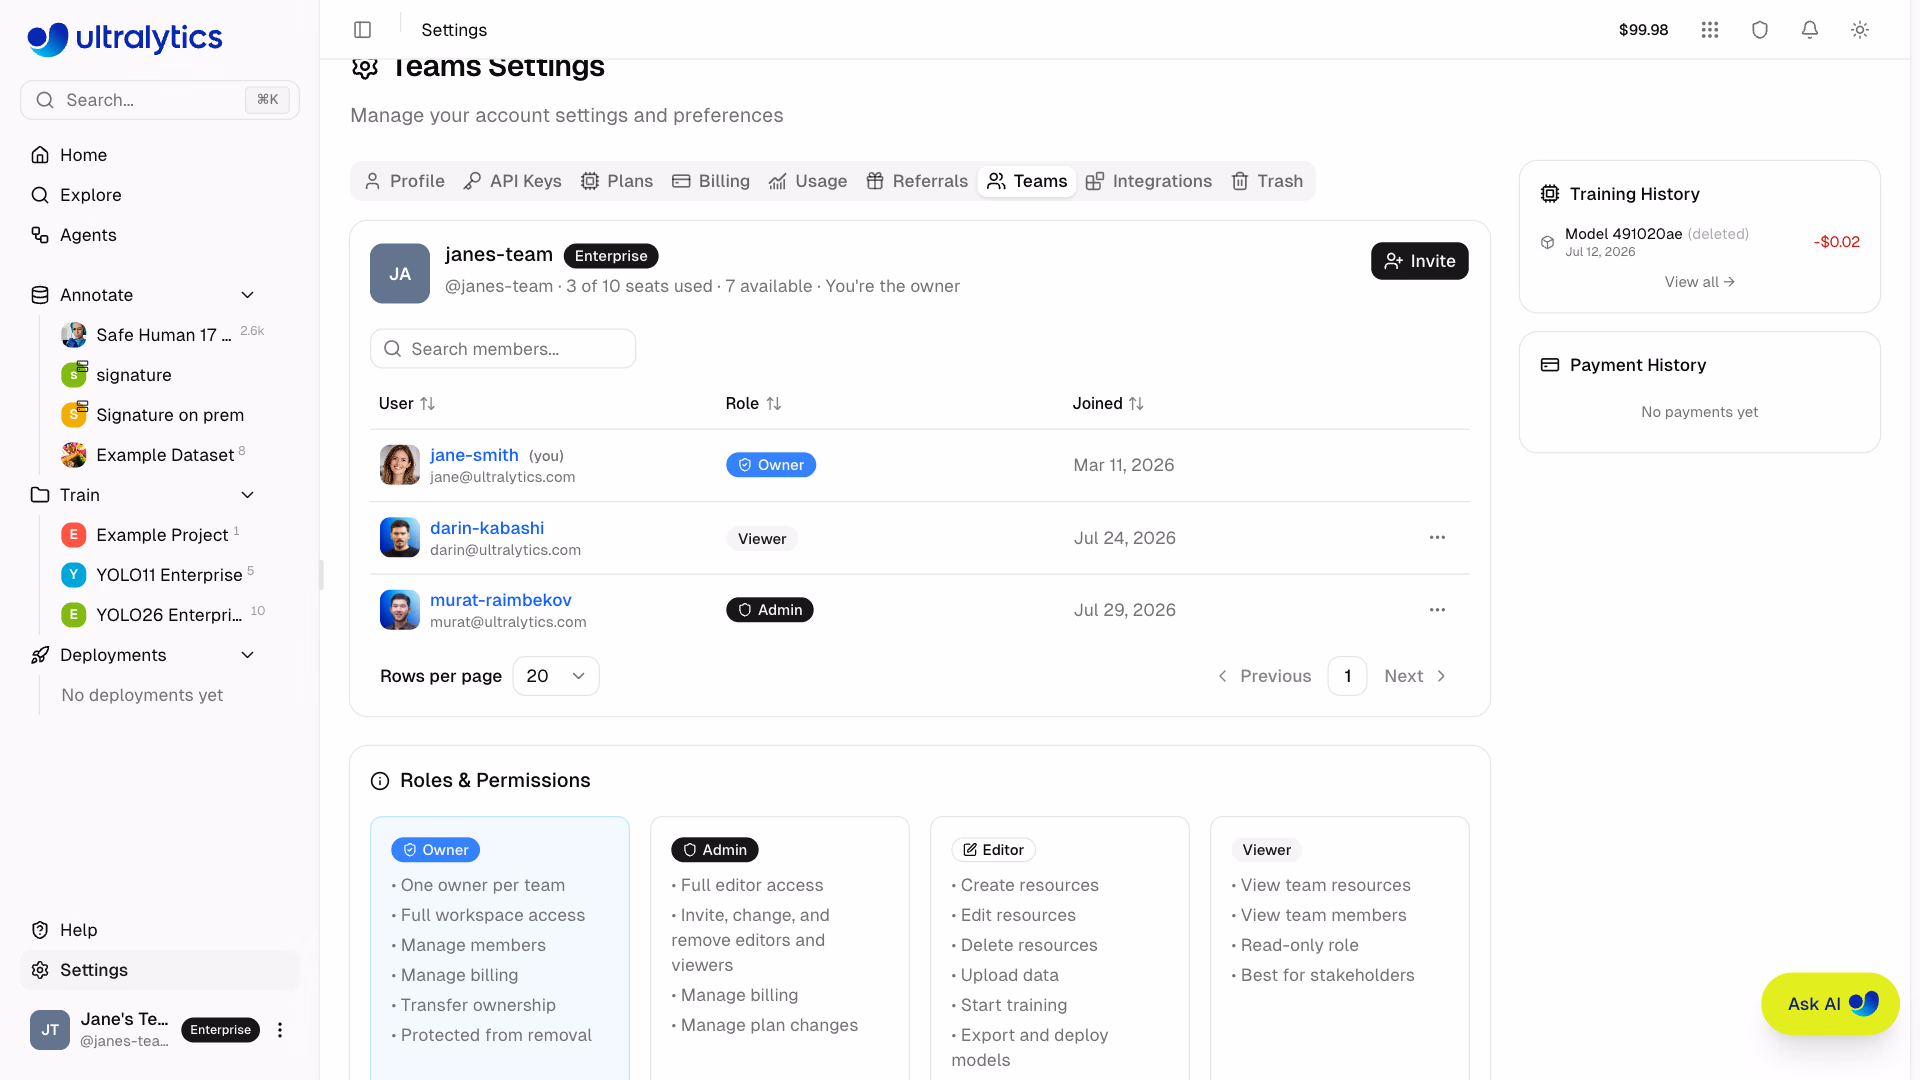Go to Next members page
The width and height of the screenshot is (1920, 1080).
click(x=1415, y=676)
